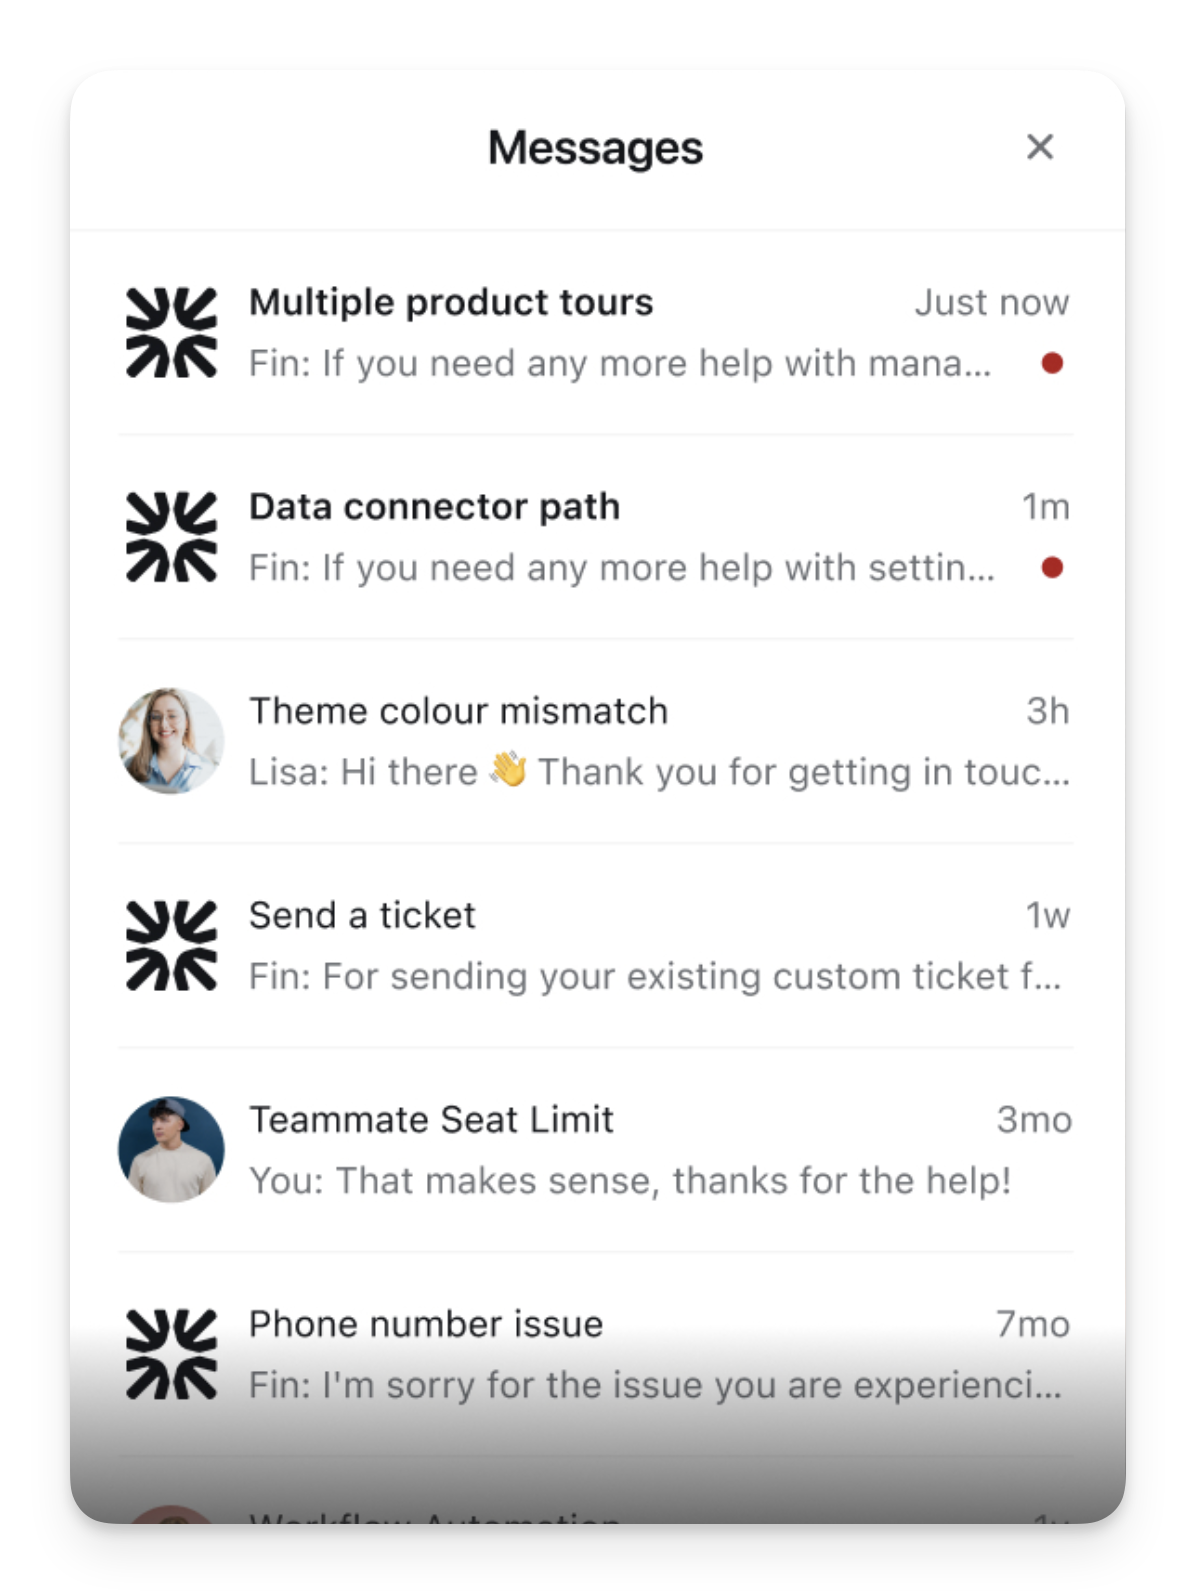The image size is (1196, 1594).
Task: Click Lisa's message preview text
Action: click(x=658, y=772)
